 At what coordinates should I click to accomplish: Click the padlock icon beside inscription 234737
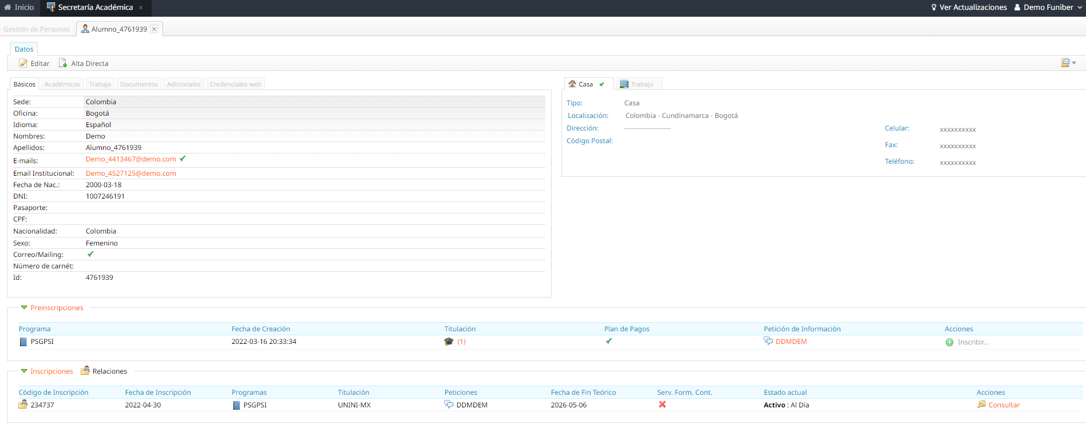[23, 405]
